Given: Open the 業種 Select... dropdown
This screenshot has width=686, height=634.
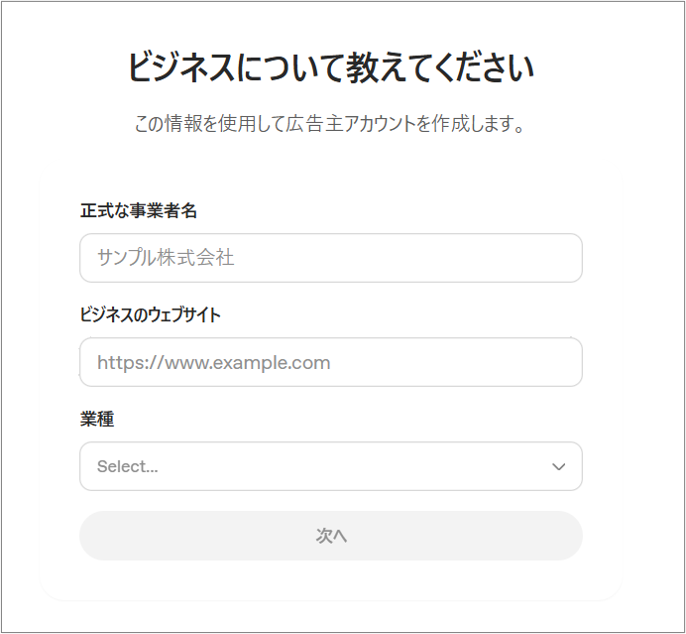Looking at the screenshot, I should coord(331,466).
